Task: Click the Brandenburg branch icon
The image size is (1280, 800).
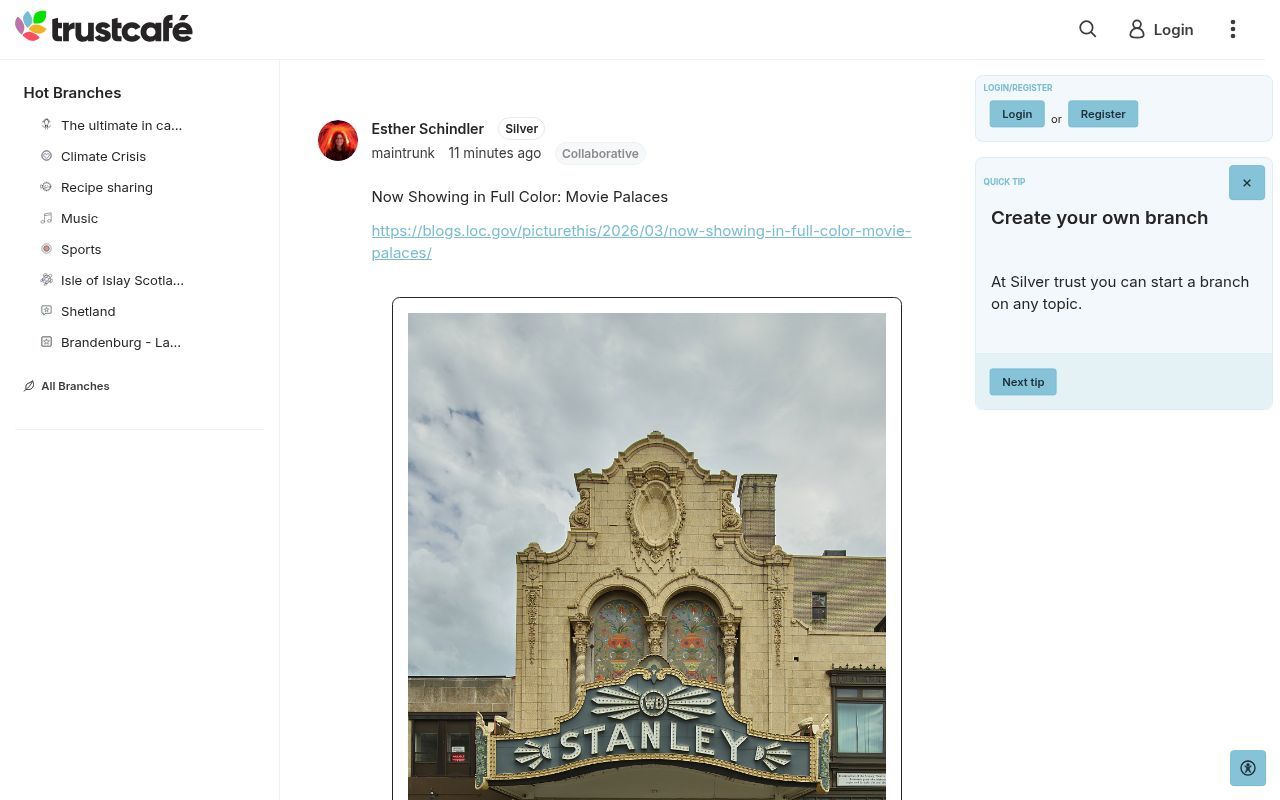Action: tap(46, 342)
